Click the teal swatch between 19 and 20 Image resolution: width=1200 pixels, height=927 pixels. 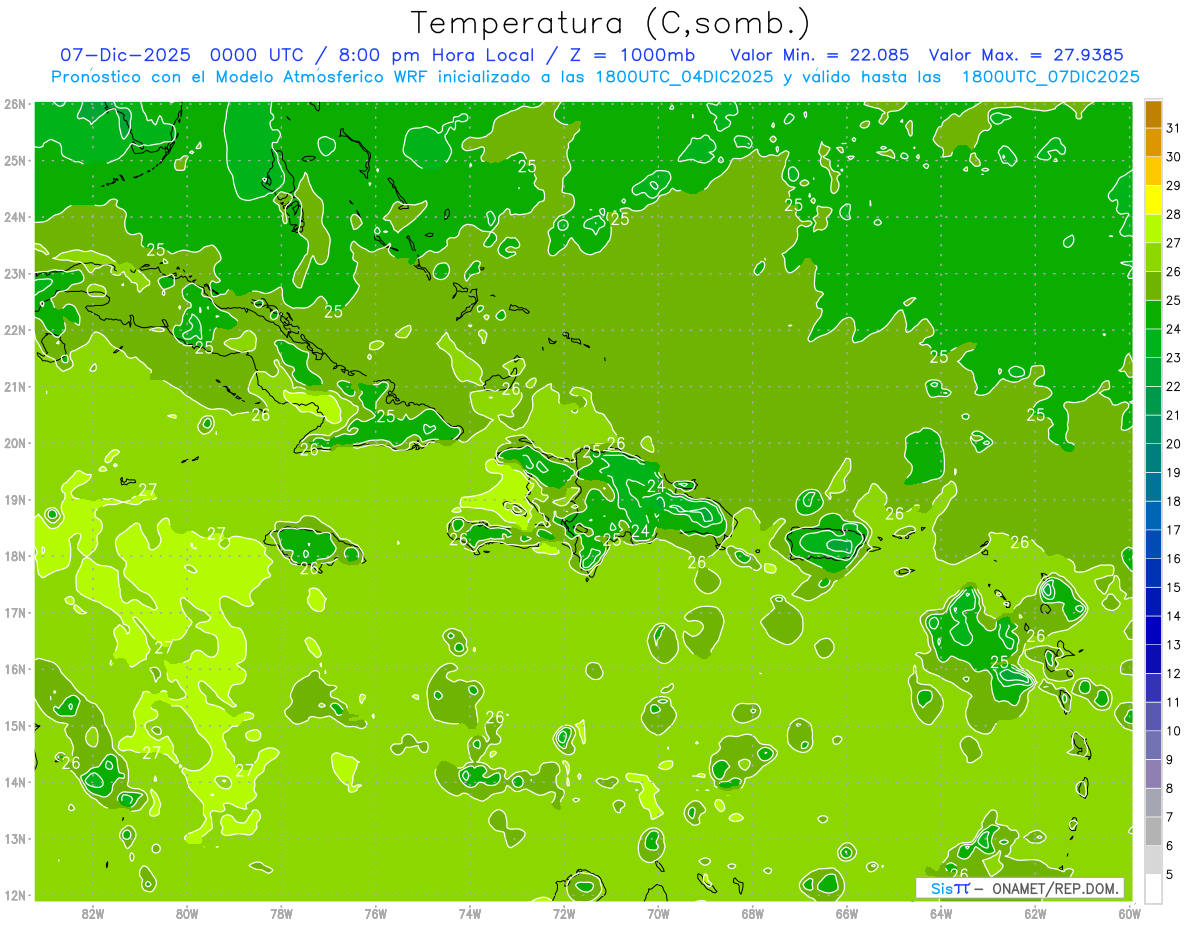[1153, 459]
